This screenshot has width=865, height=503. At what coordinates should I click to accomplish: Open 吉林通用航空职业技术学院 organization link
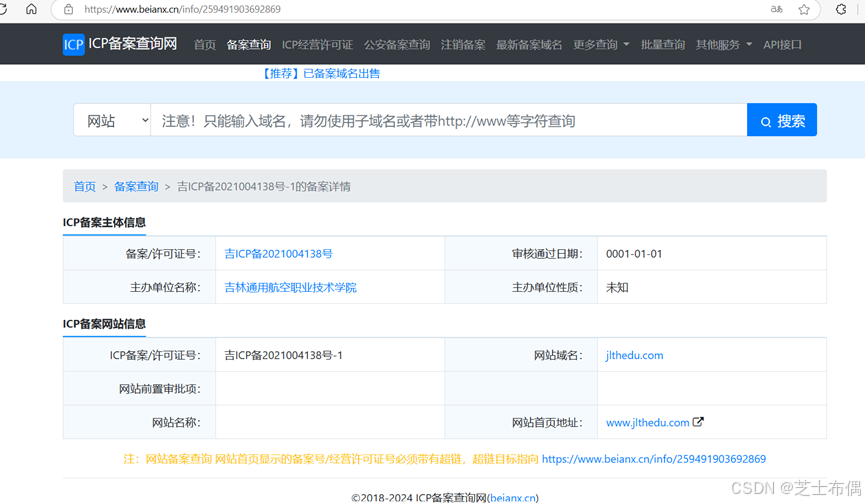291,287
